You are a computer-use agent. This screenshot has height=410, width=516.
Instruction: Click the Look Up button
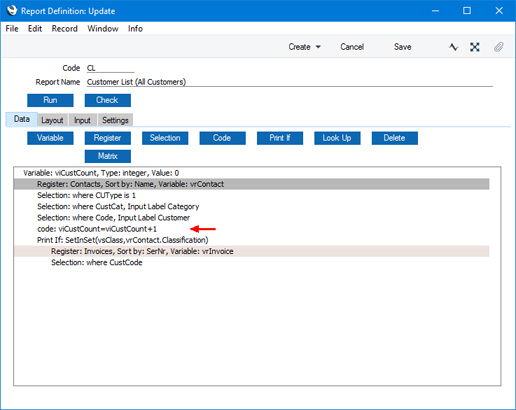pos(337,138)
